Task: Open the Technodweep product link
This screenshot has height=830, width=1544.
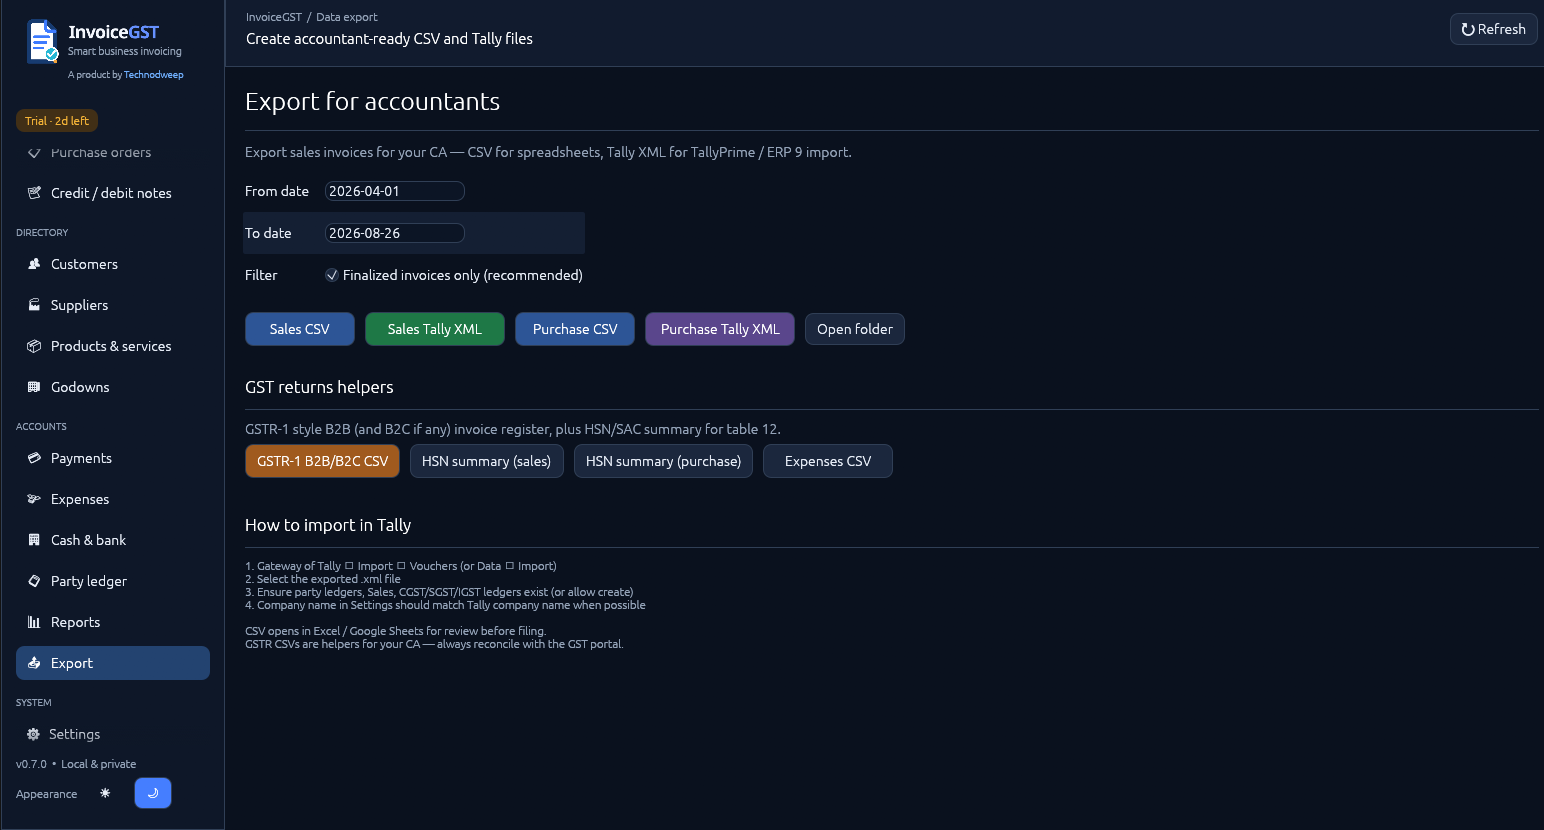Action: click(x=154, y=75)
